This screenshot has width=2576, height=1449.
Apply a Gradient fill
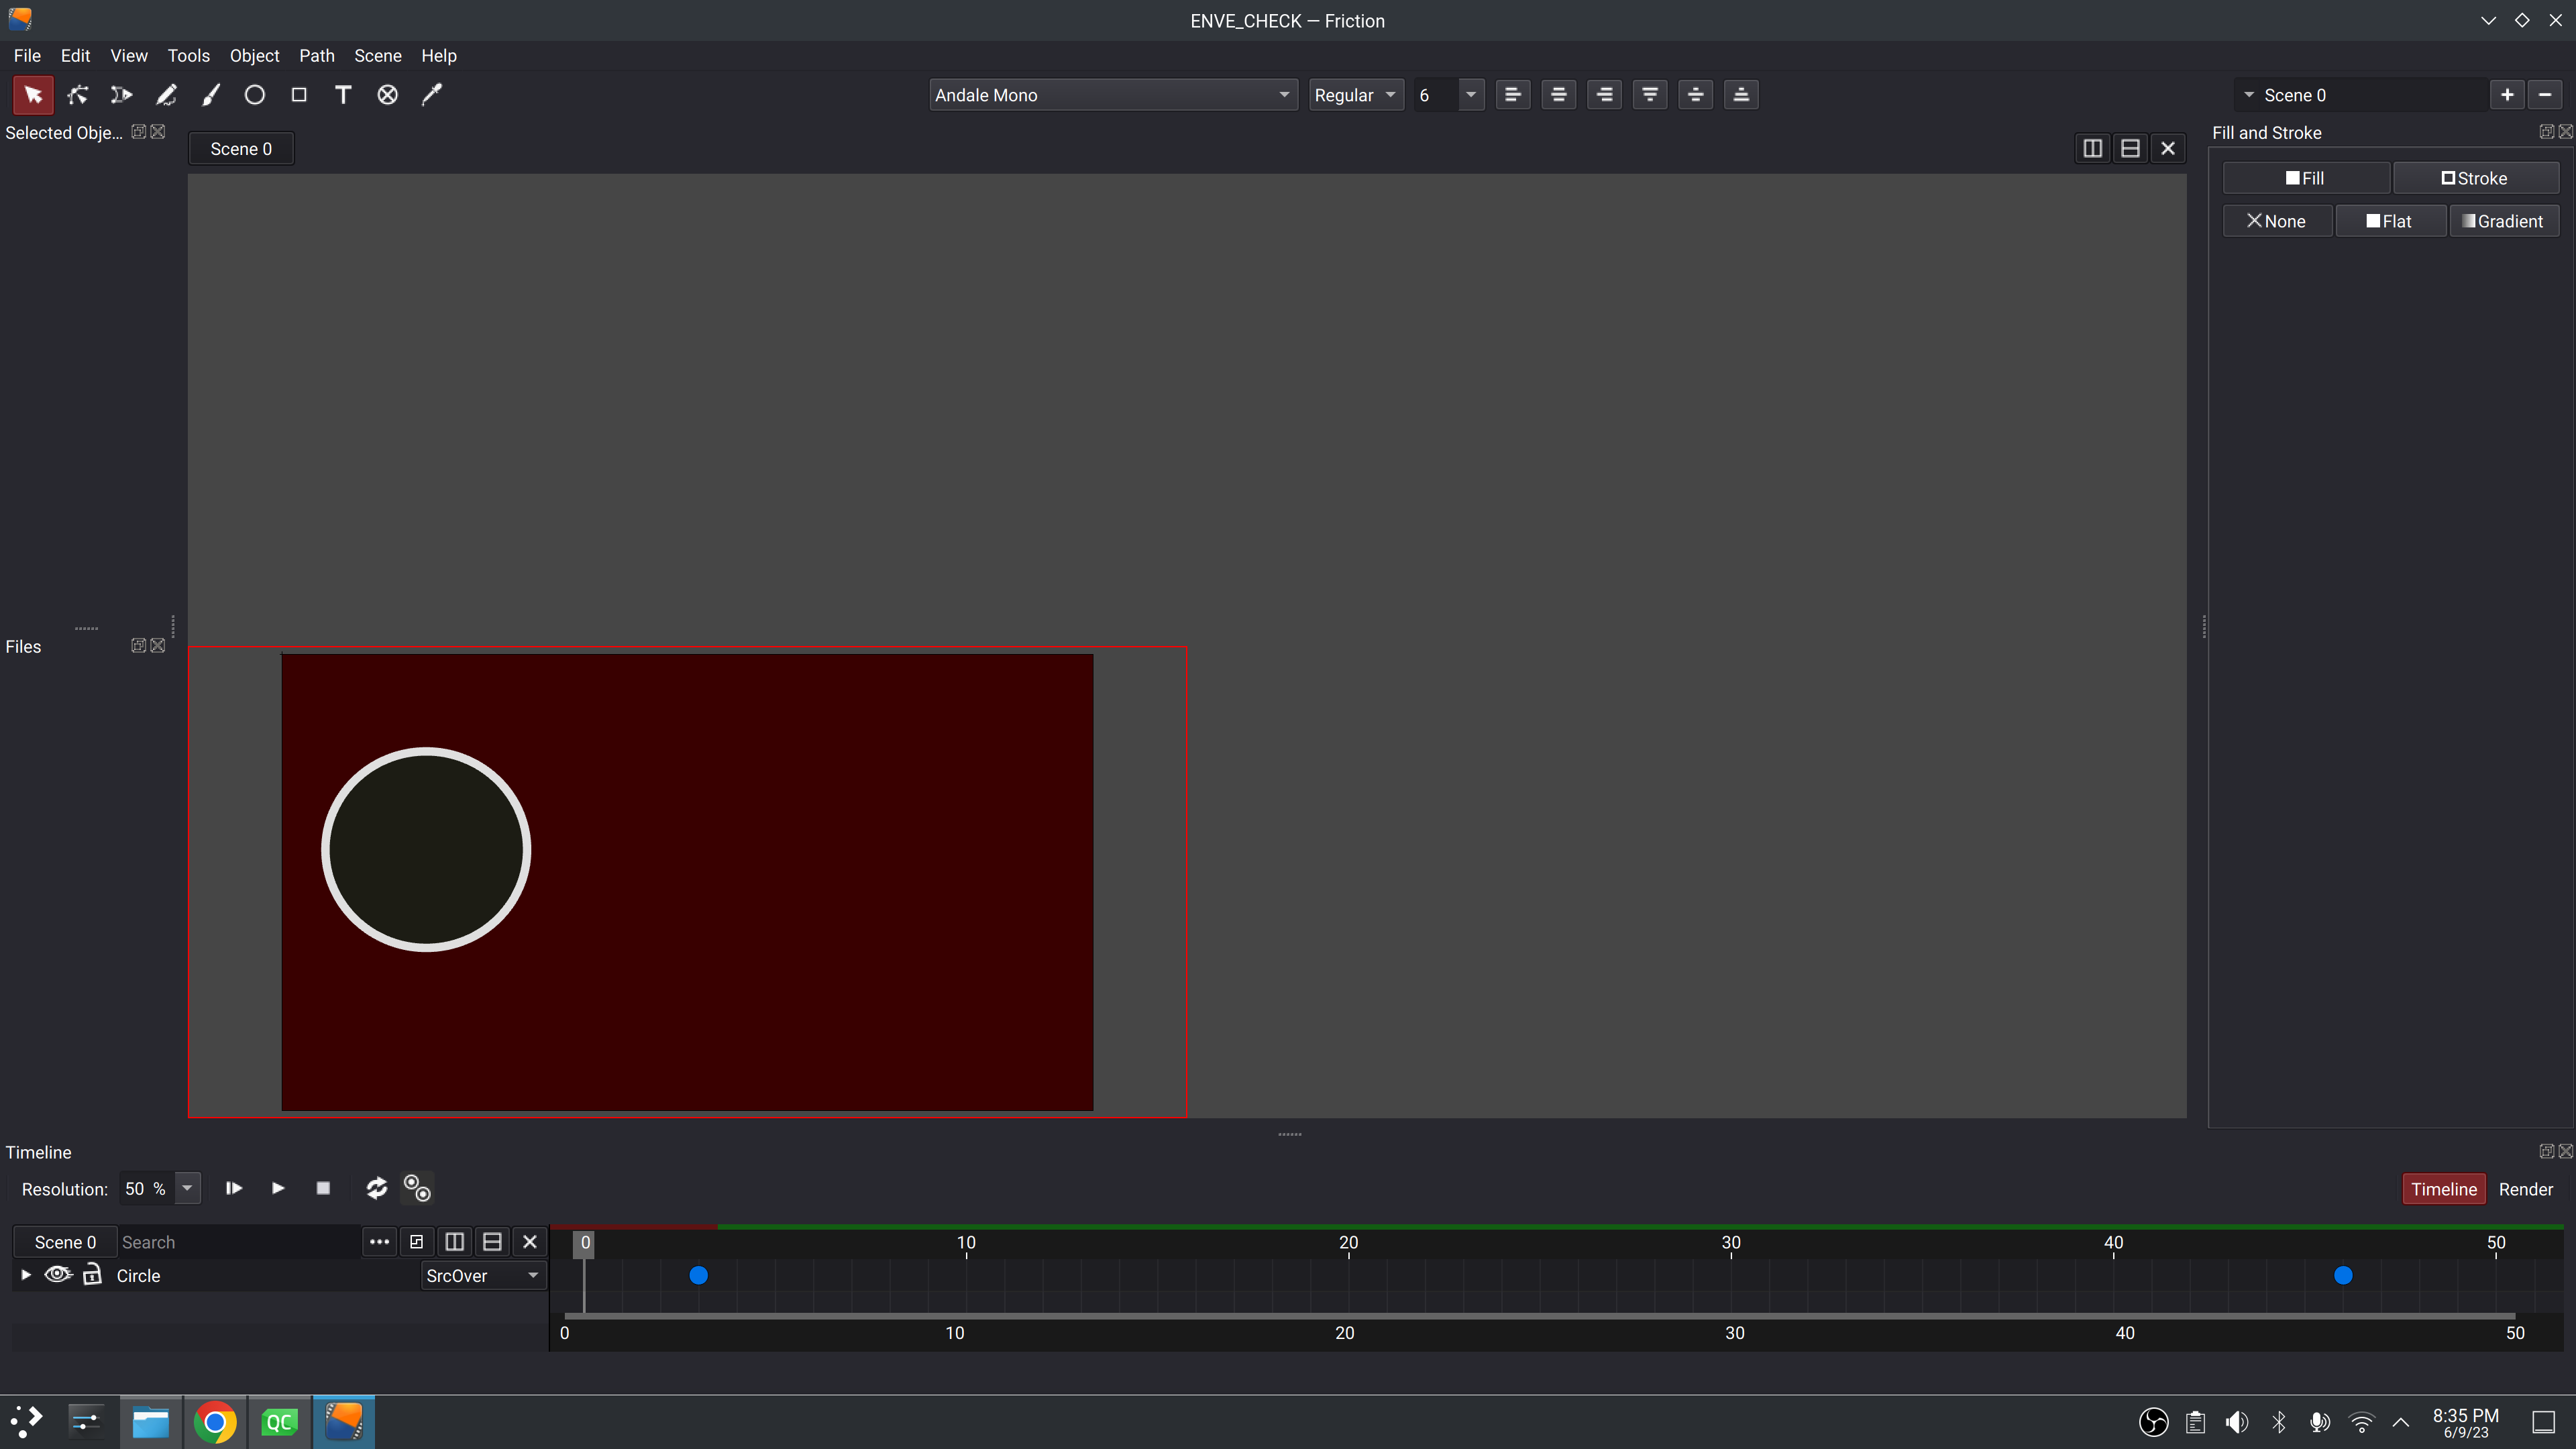tap(2504, 220)
